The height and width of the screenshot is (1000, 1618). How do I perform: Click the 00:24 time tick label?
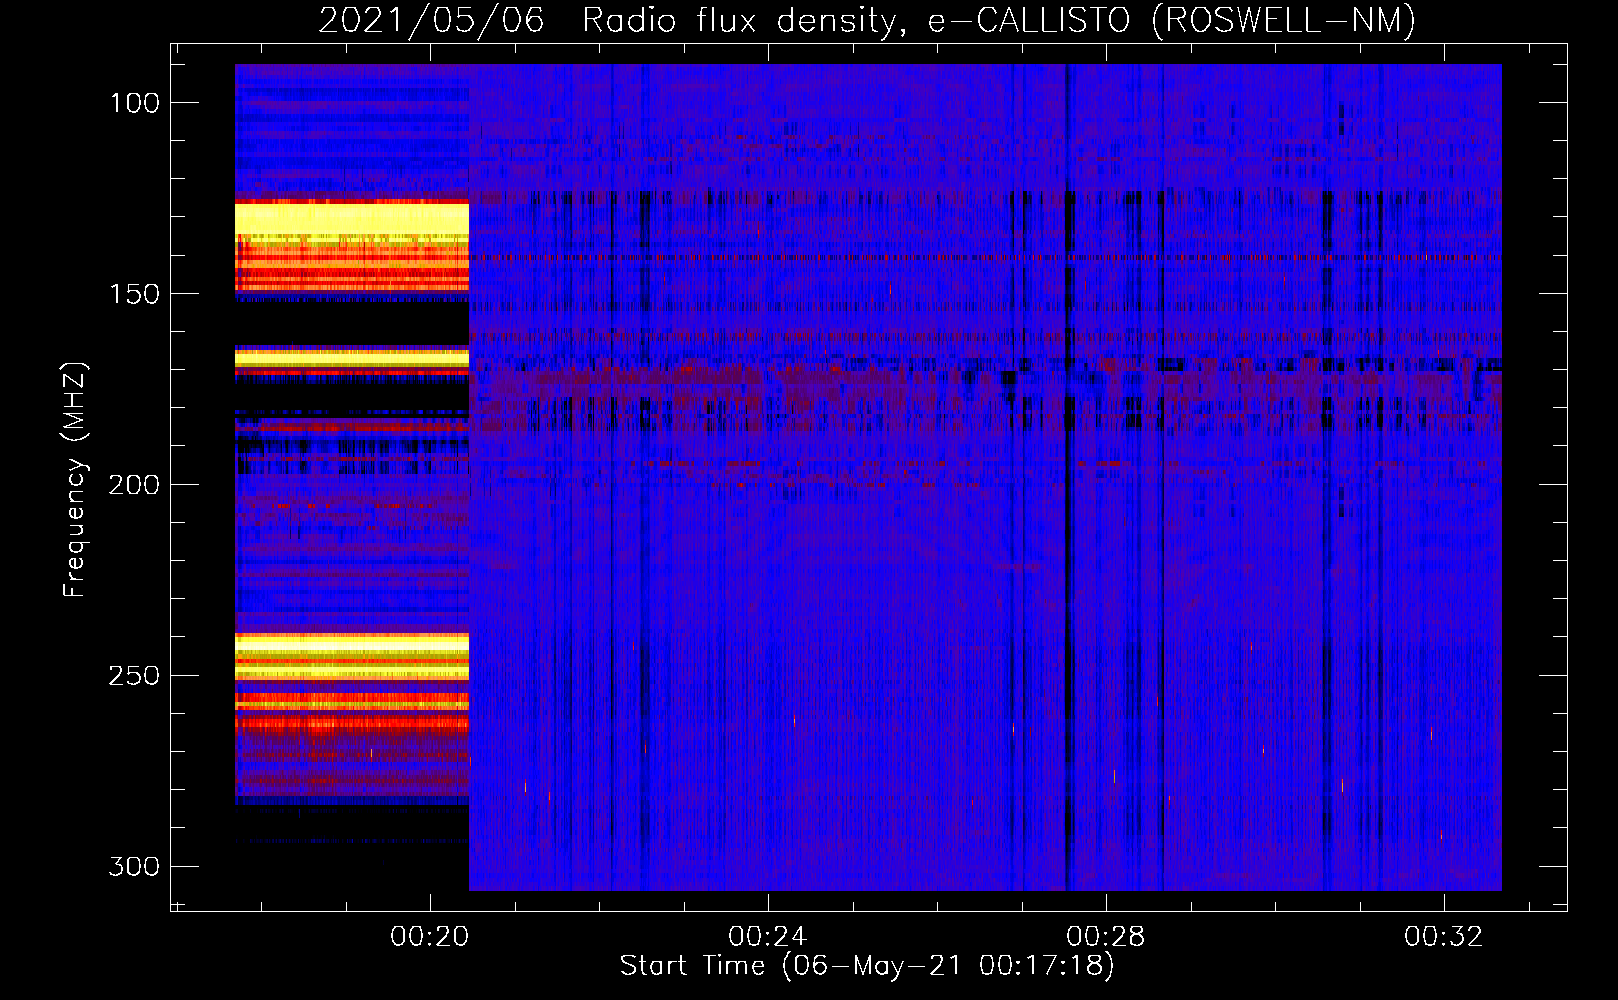768,937
